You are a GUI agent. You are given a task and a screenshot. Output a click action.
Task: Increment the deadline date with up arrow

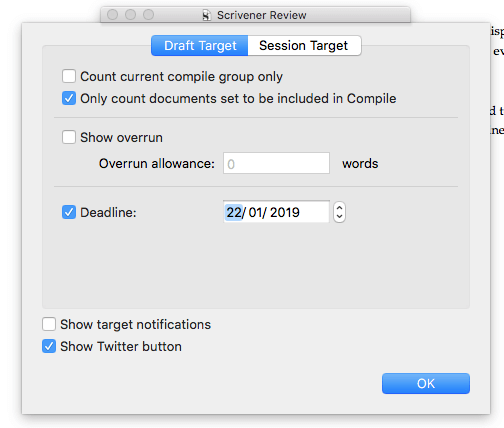pos(339,208)
